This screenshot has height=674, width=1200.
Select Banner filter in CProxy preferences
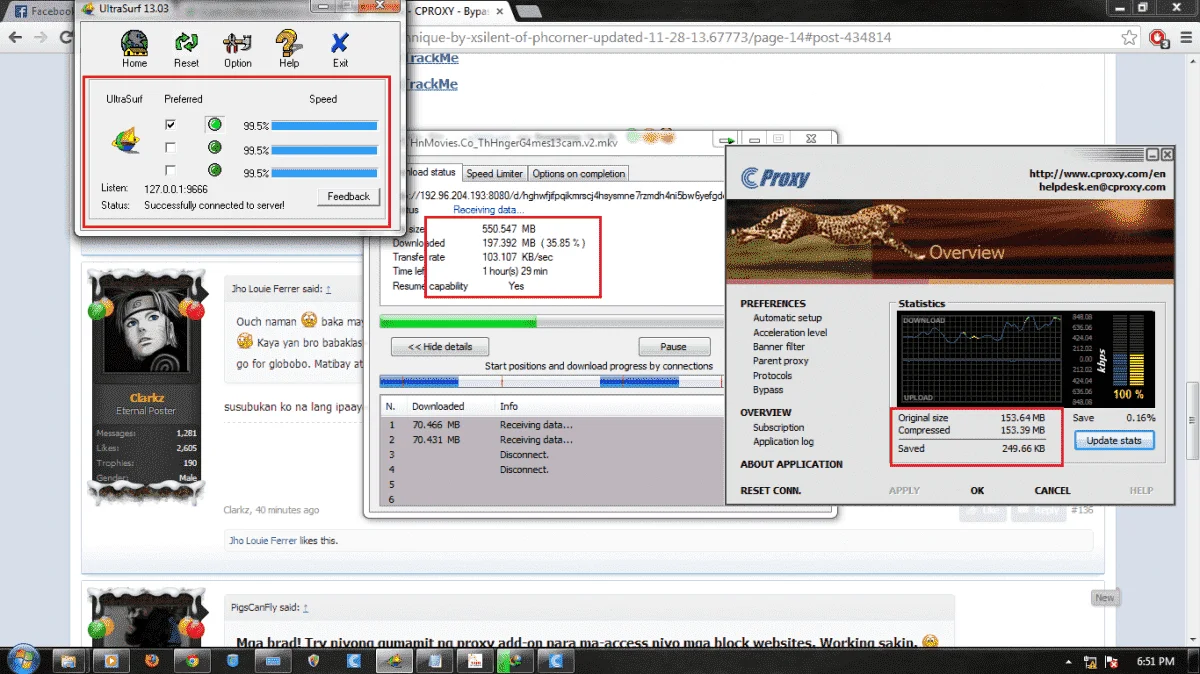point(779,347)
